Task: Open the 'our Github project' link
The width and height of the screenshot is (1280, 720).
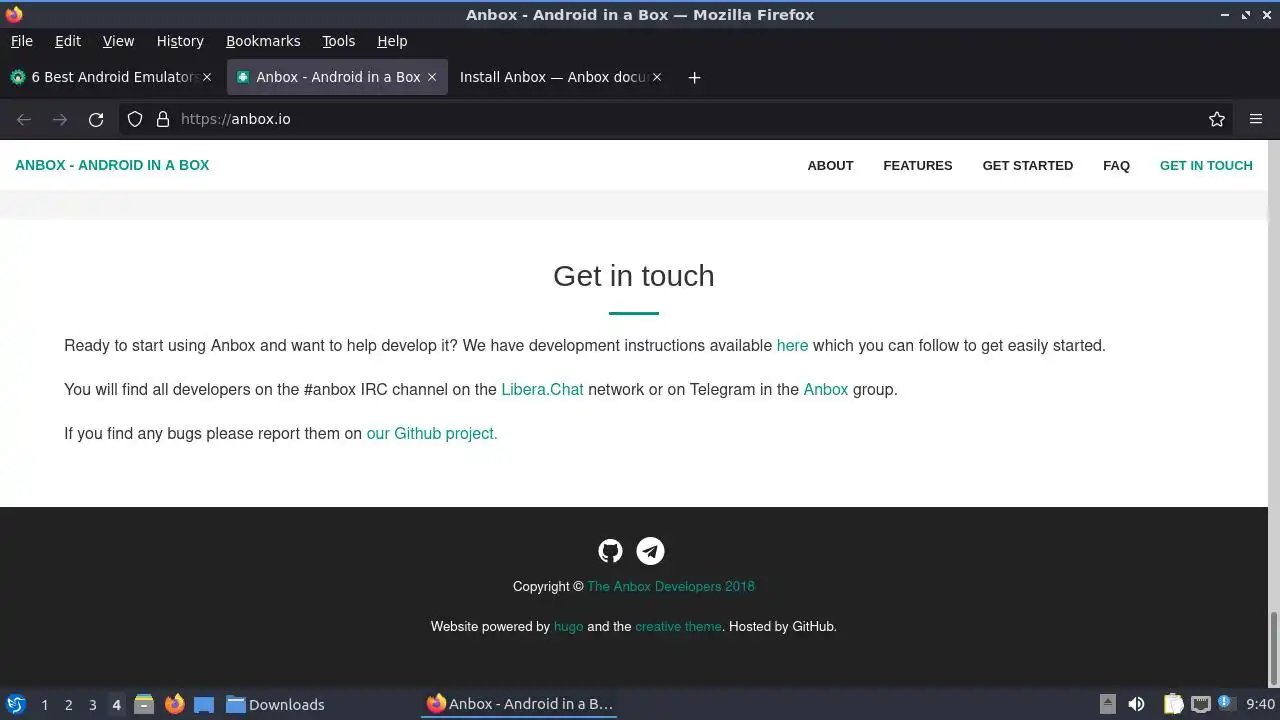Action: click(x=432, y=433)
